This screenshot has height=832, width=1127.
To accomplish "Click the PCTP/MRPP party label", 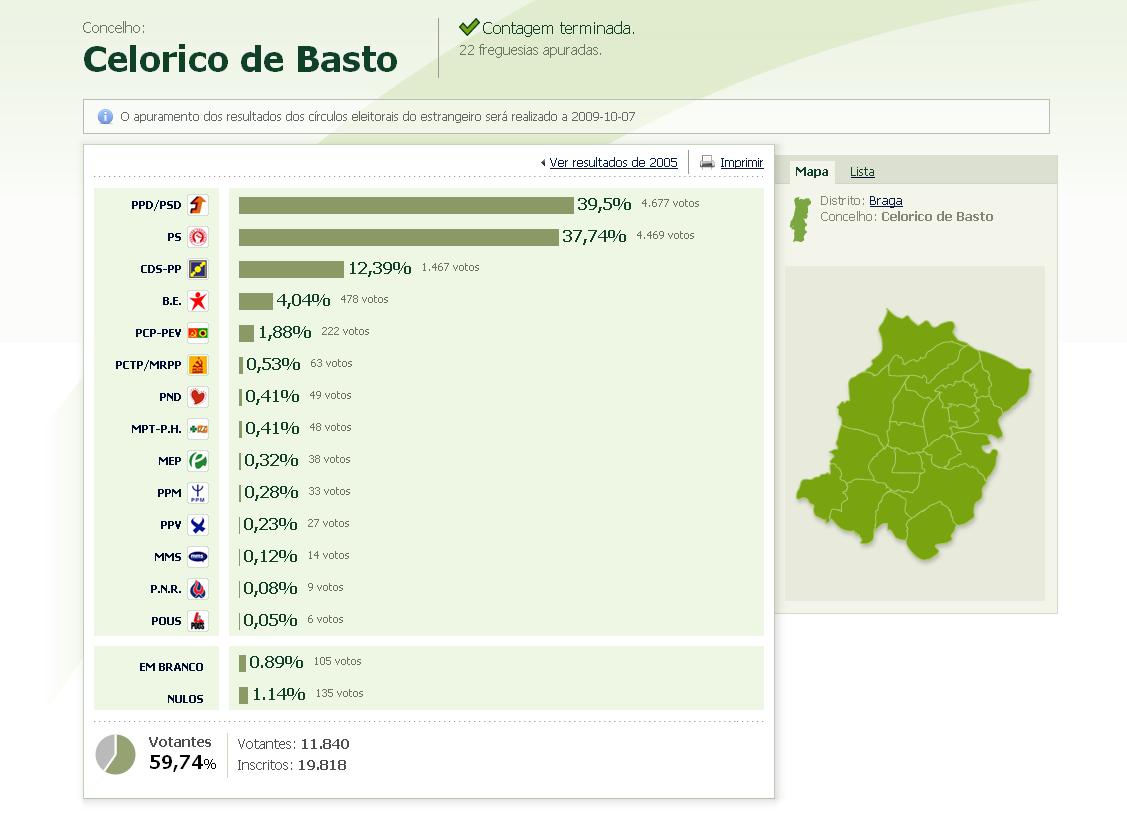I will (x=148, y=365).
